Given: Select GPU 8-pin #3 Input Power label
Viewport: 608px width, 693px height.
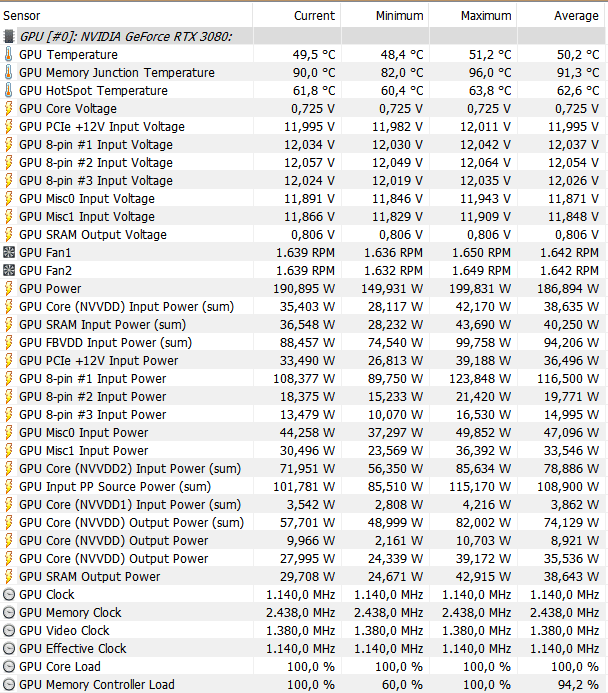Looking at the screenshot, I should click(x=92, y=415).
